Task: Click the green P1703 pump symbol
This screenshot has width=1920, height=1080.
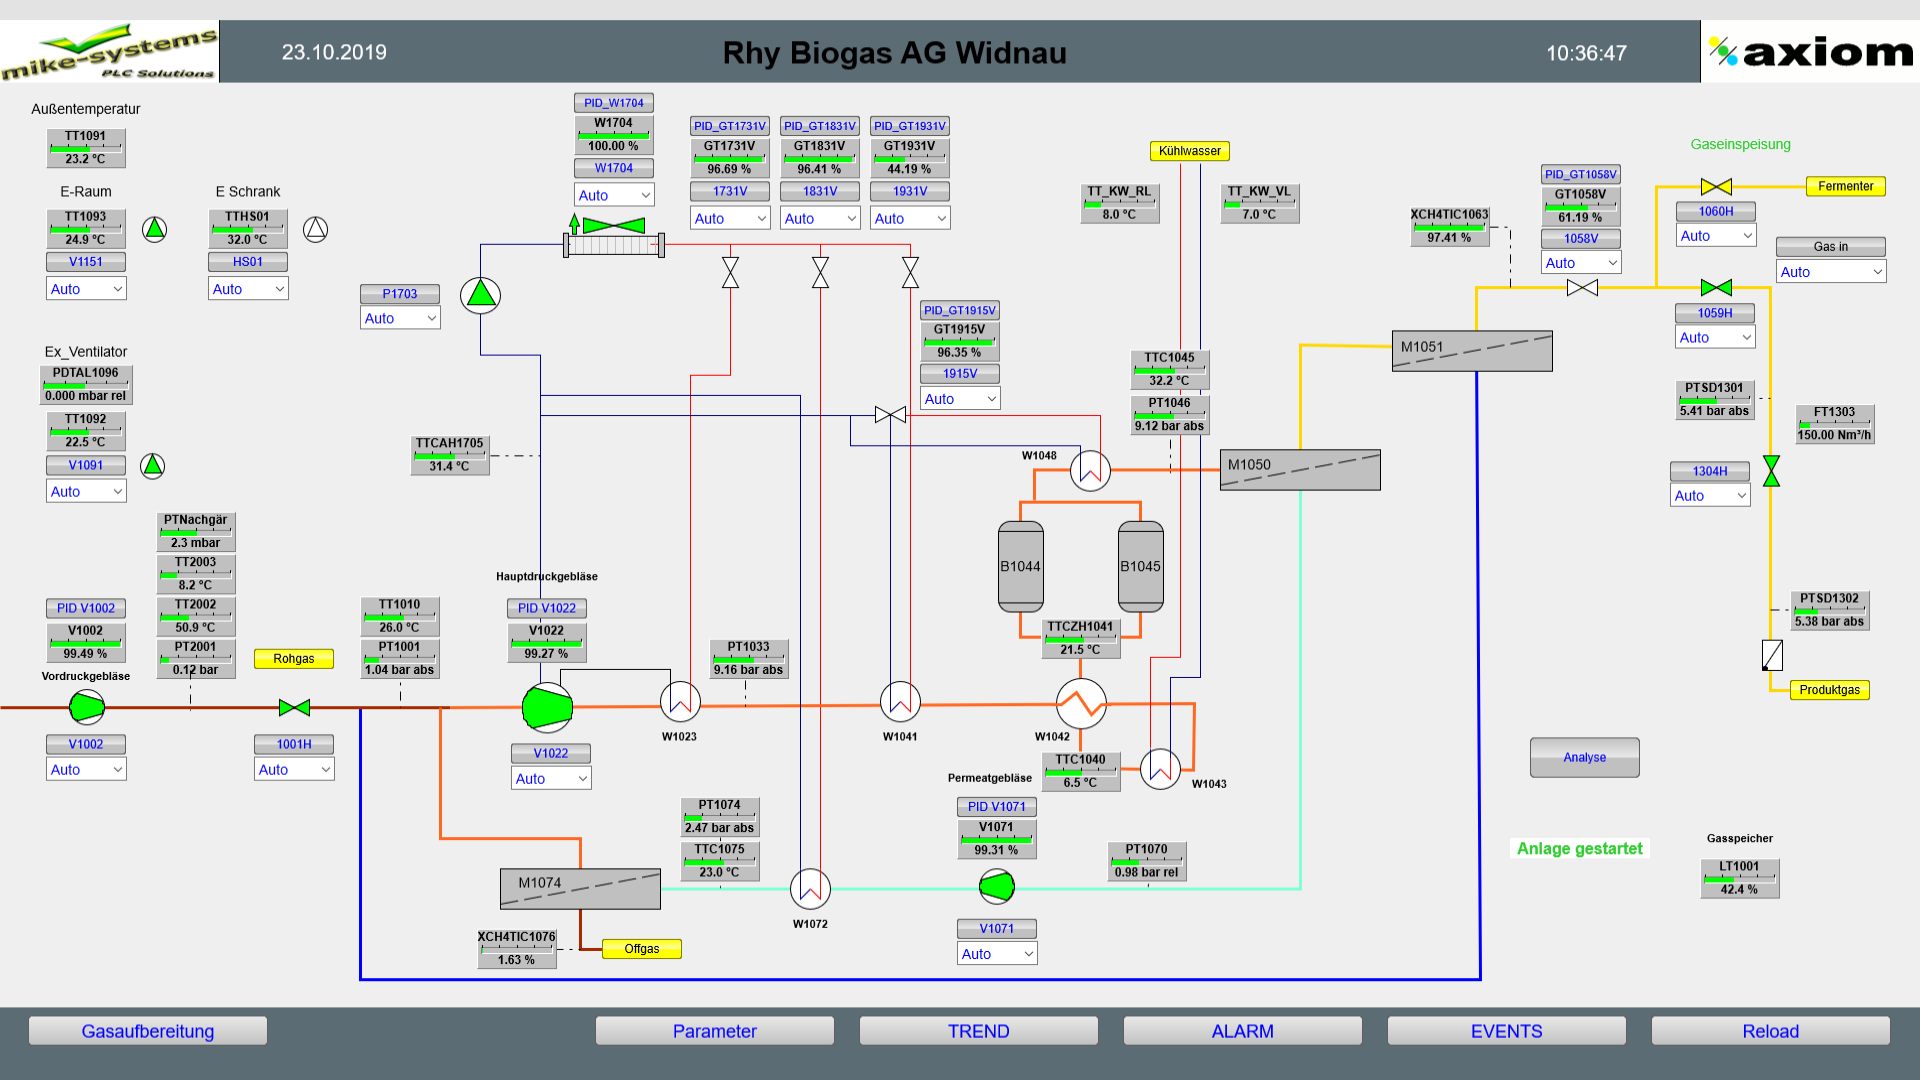Action: click(x=480, y=295)
